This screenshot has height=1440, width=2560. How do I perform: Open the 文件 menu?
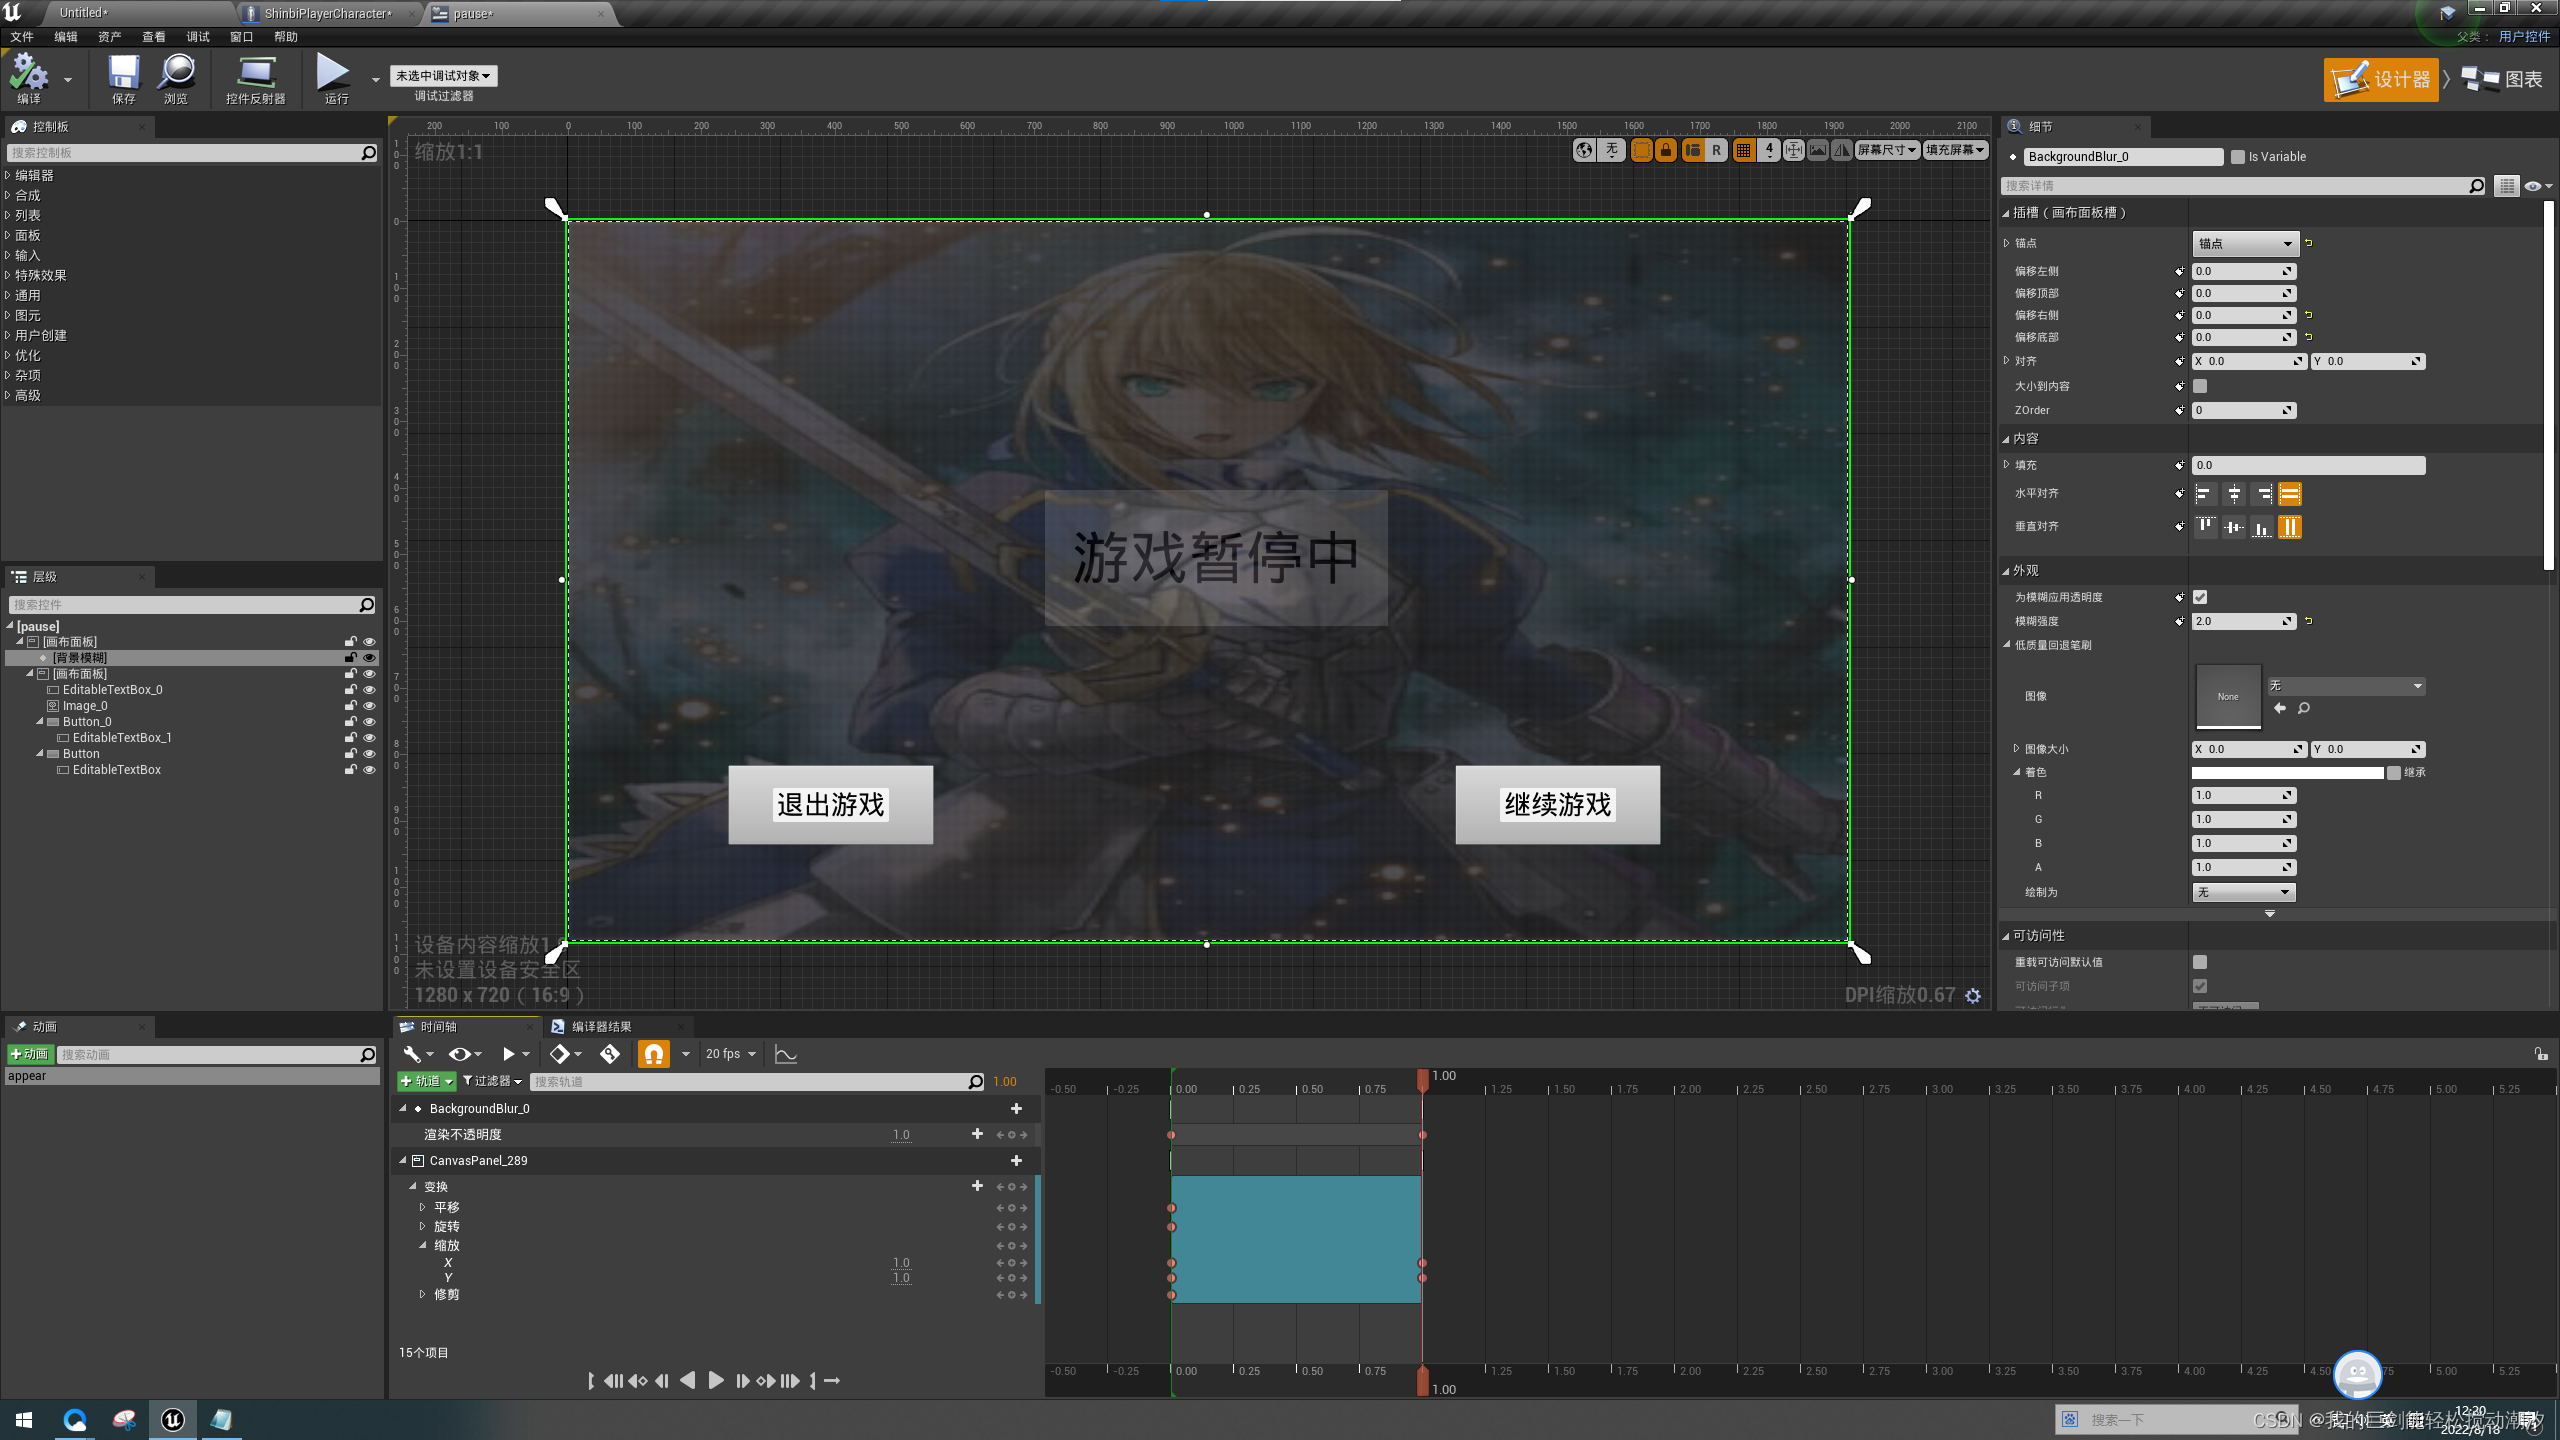tap(22, 37)
